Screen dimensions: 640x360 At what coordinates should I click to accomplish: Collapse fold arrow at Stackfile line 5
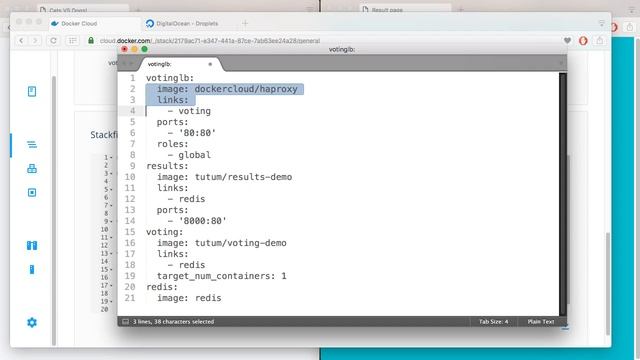click(111, 189)
